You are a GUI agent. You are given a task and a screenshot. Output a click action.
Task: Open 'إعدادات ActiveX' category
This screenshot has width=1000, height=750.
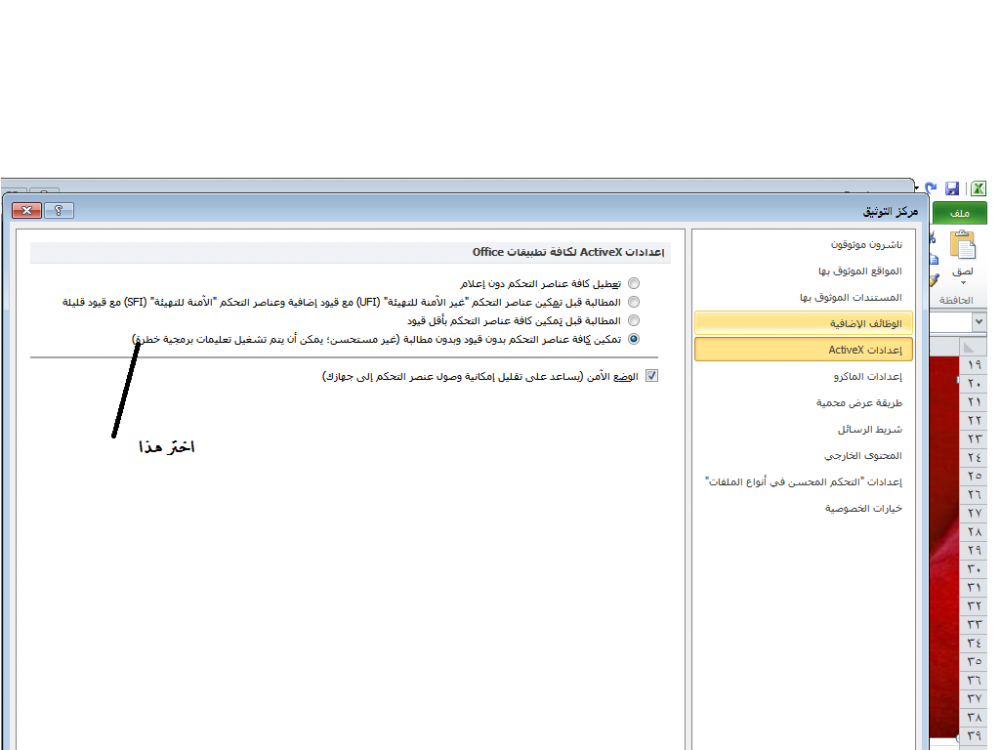(x=804, y=349)
